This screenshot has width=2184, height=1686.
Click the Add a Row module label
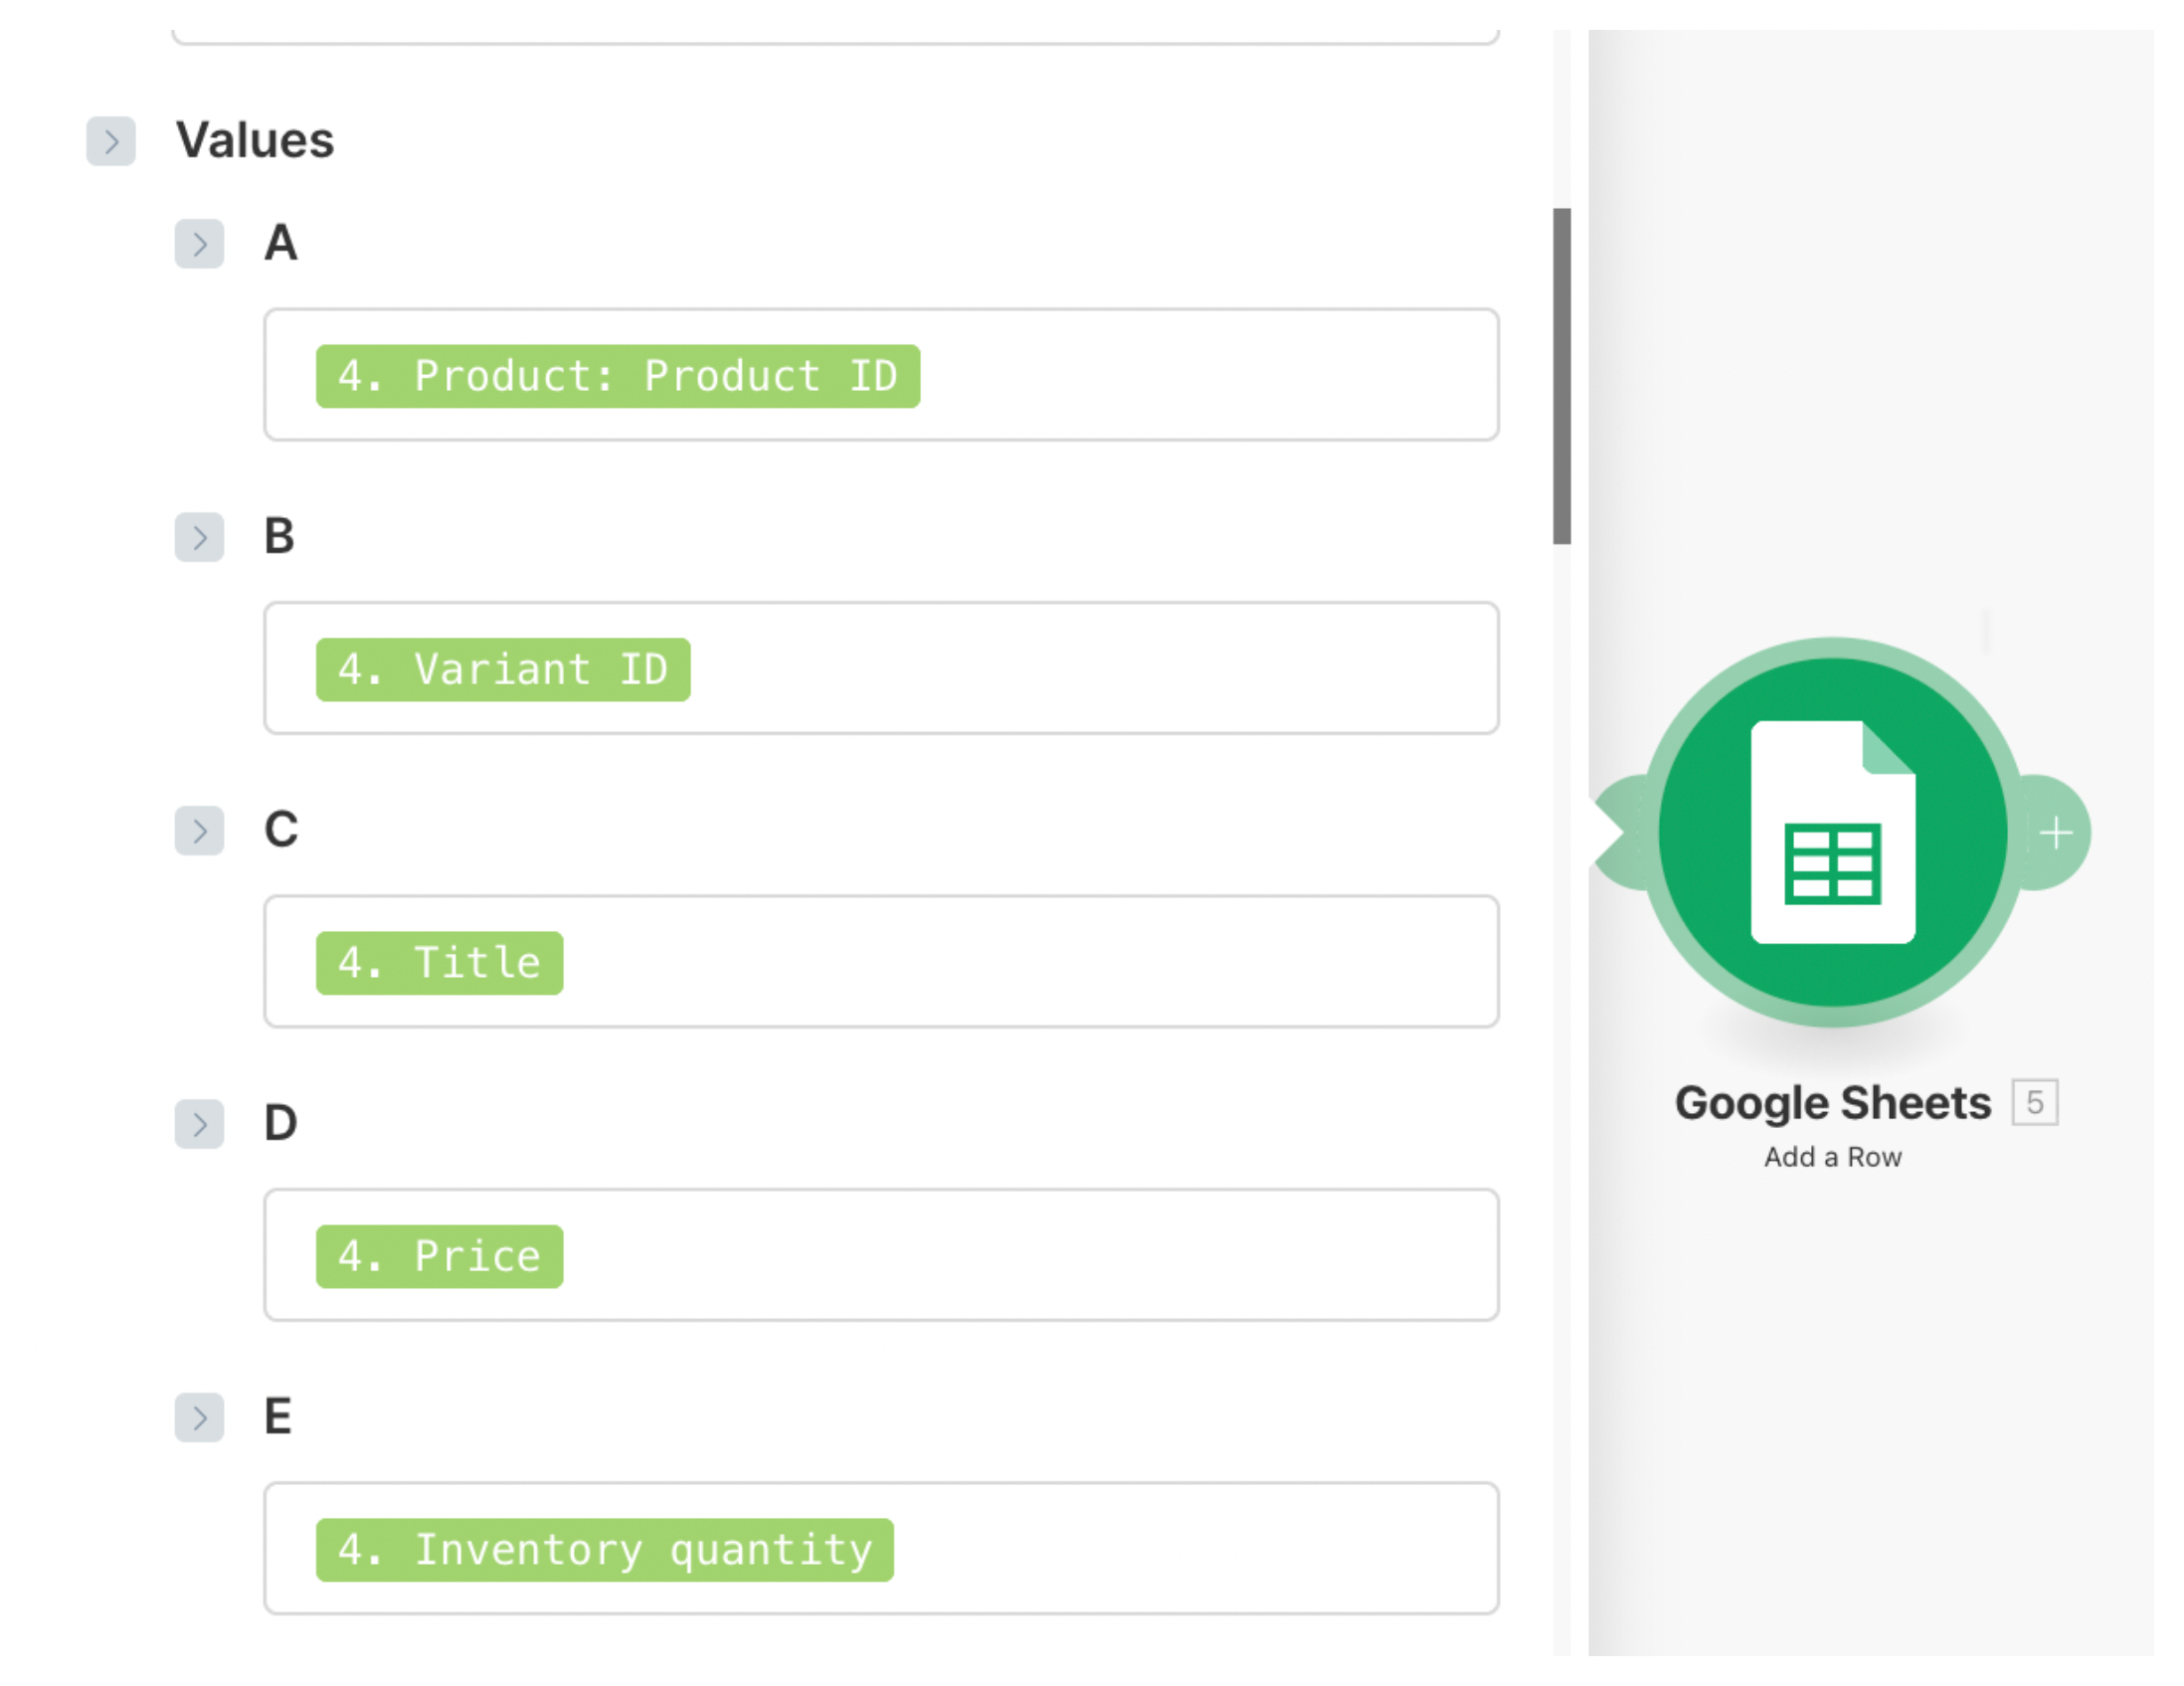click(x=1833, y=1157)
